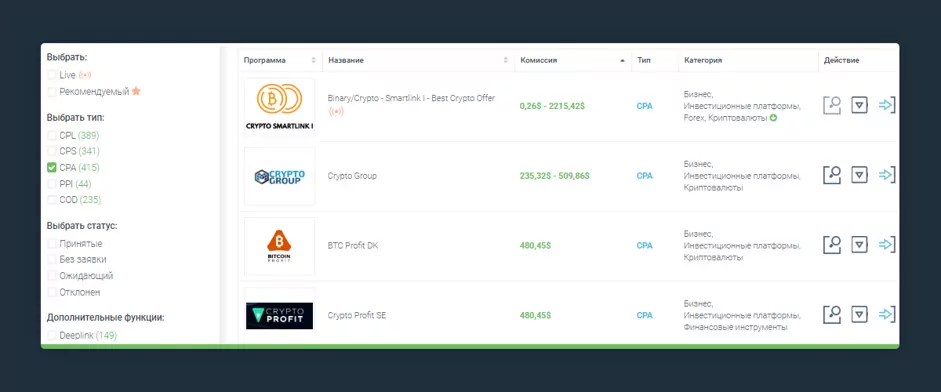Click arrow action icon for BTC Profit DK row

point(887,244)
